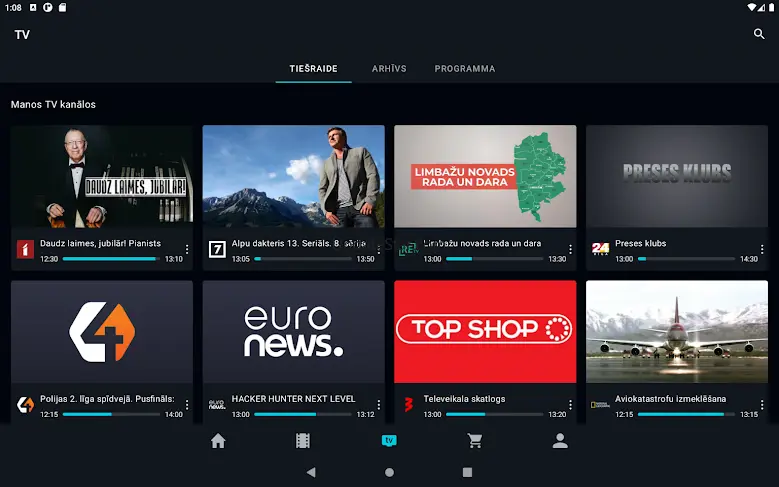Click the battery indicator in the status bar

[x=772, y=7]
